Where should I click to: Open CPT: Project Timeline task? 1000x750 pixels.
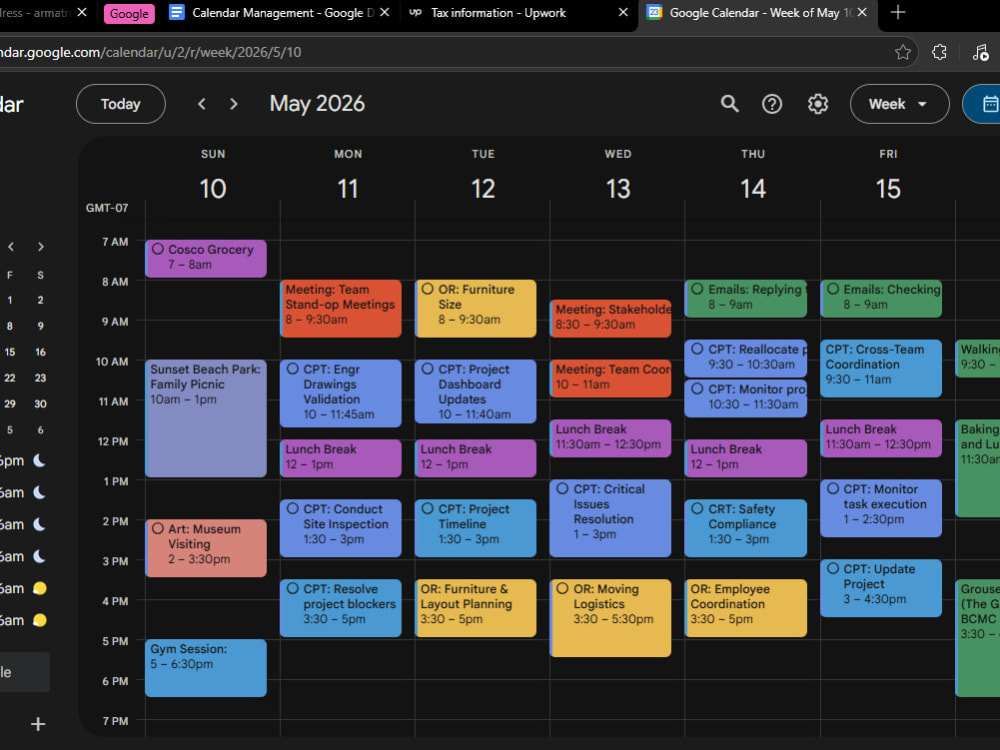coord(476,528)
